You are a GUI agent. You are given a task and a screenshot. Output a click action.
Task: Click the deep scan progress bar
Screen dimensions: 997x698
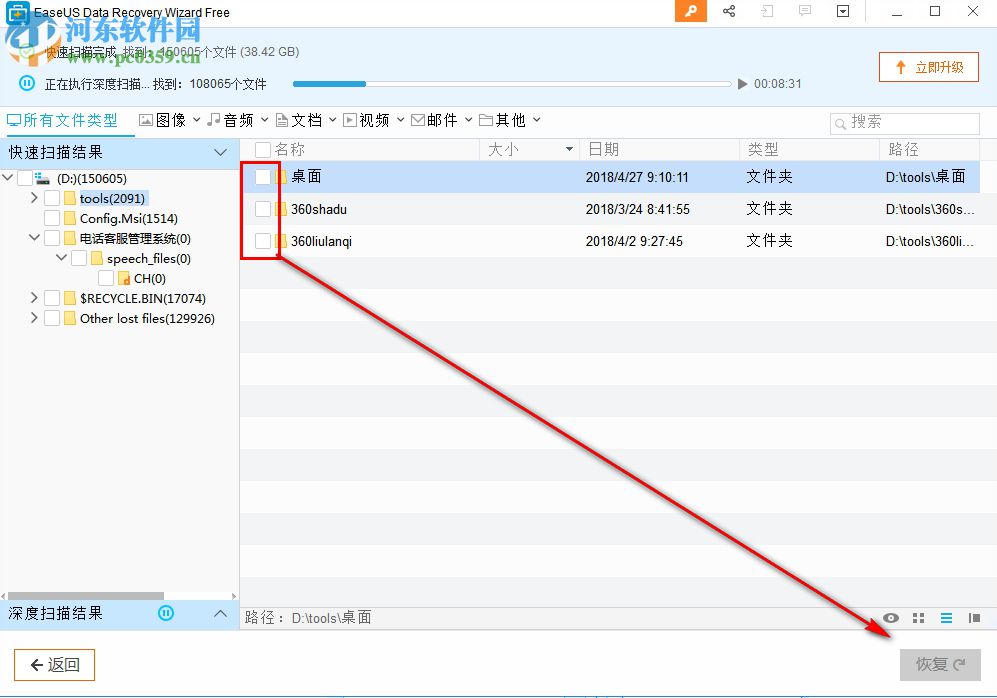coord(510,84)
